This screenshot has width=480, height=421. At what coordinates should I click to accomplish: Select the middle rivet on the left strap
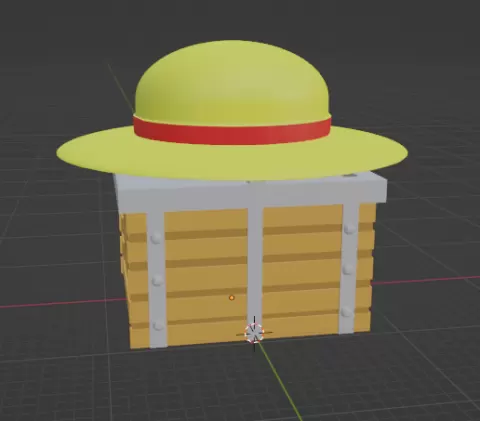click(157, 281)
